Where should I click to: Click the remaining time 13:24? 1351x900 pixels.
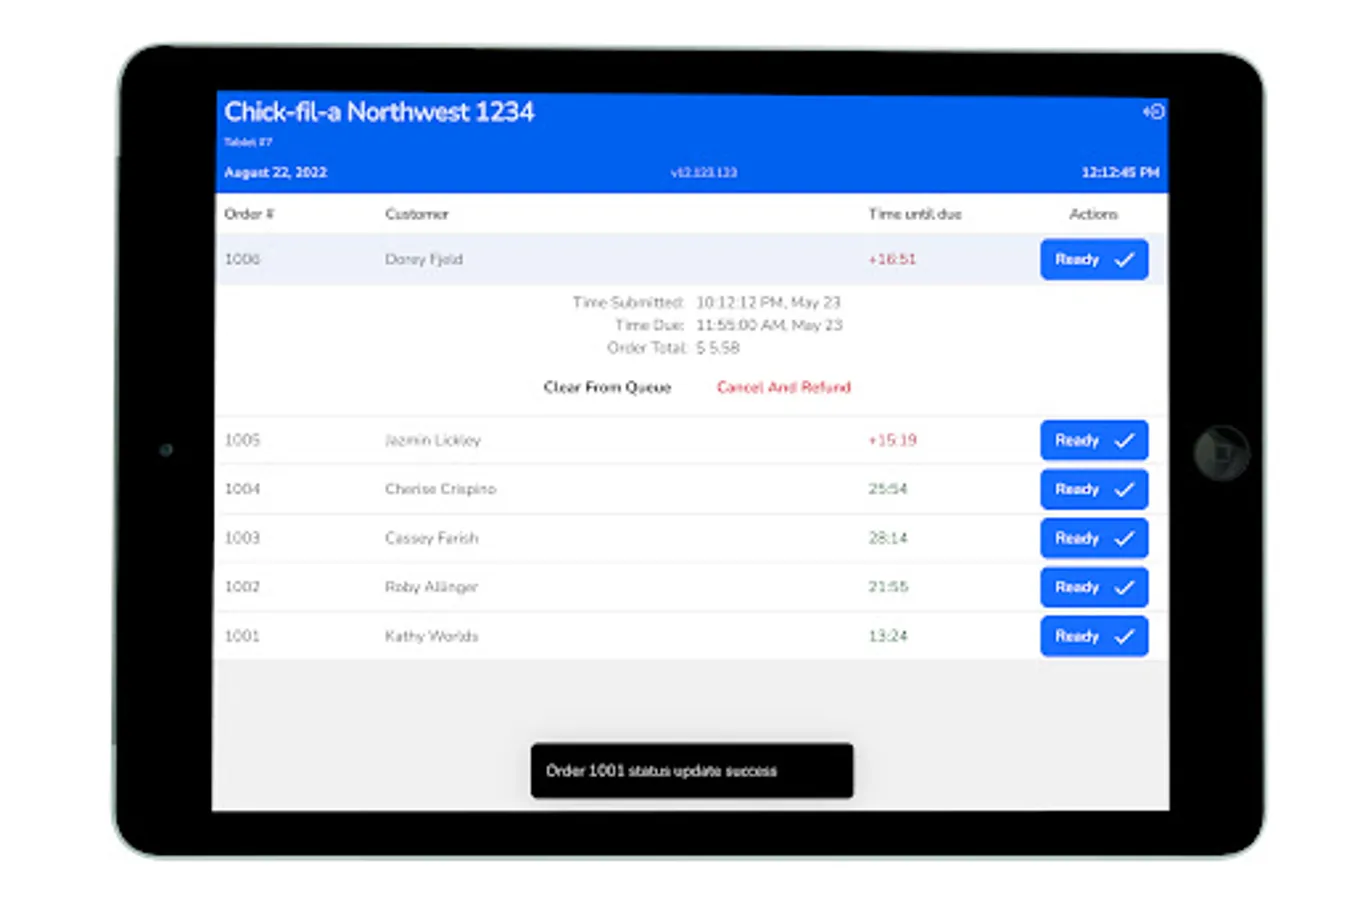pos(888,636)
